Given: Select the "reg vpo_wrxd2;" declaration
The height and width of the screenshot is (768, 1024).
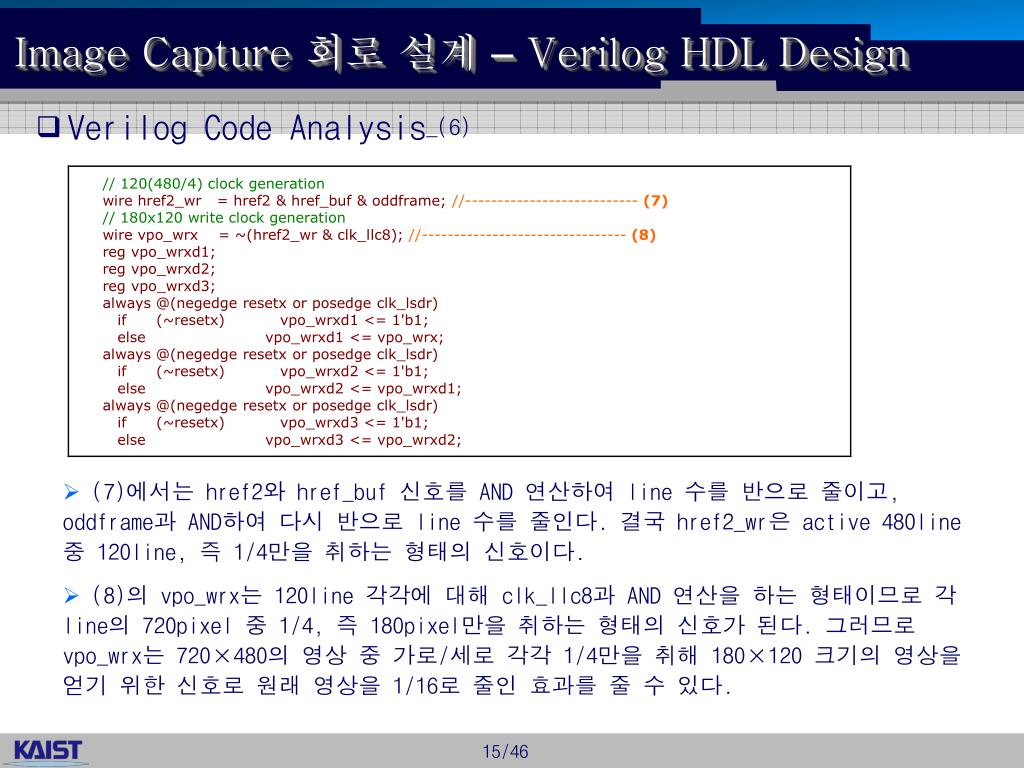Looking at the screenshot, I should pyautogui.click(x=159, y=268).
